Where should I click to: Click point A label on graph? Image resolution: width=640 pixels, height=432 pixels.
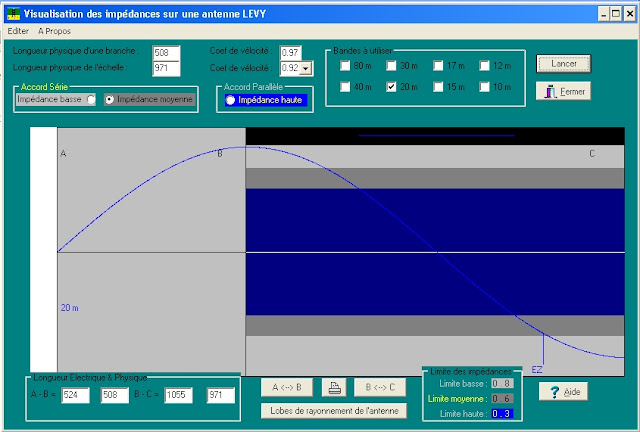63,154
